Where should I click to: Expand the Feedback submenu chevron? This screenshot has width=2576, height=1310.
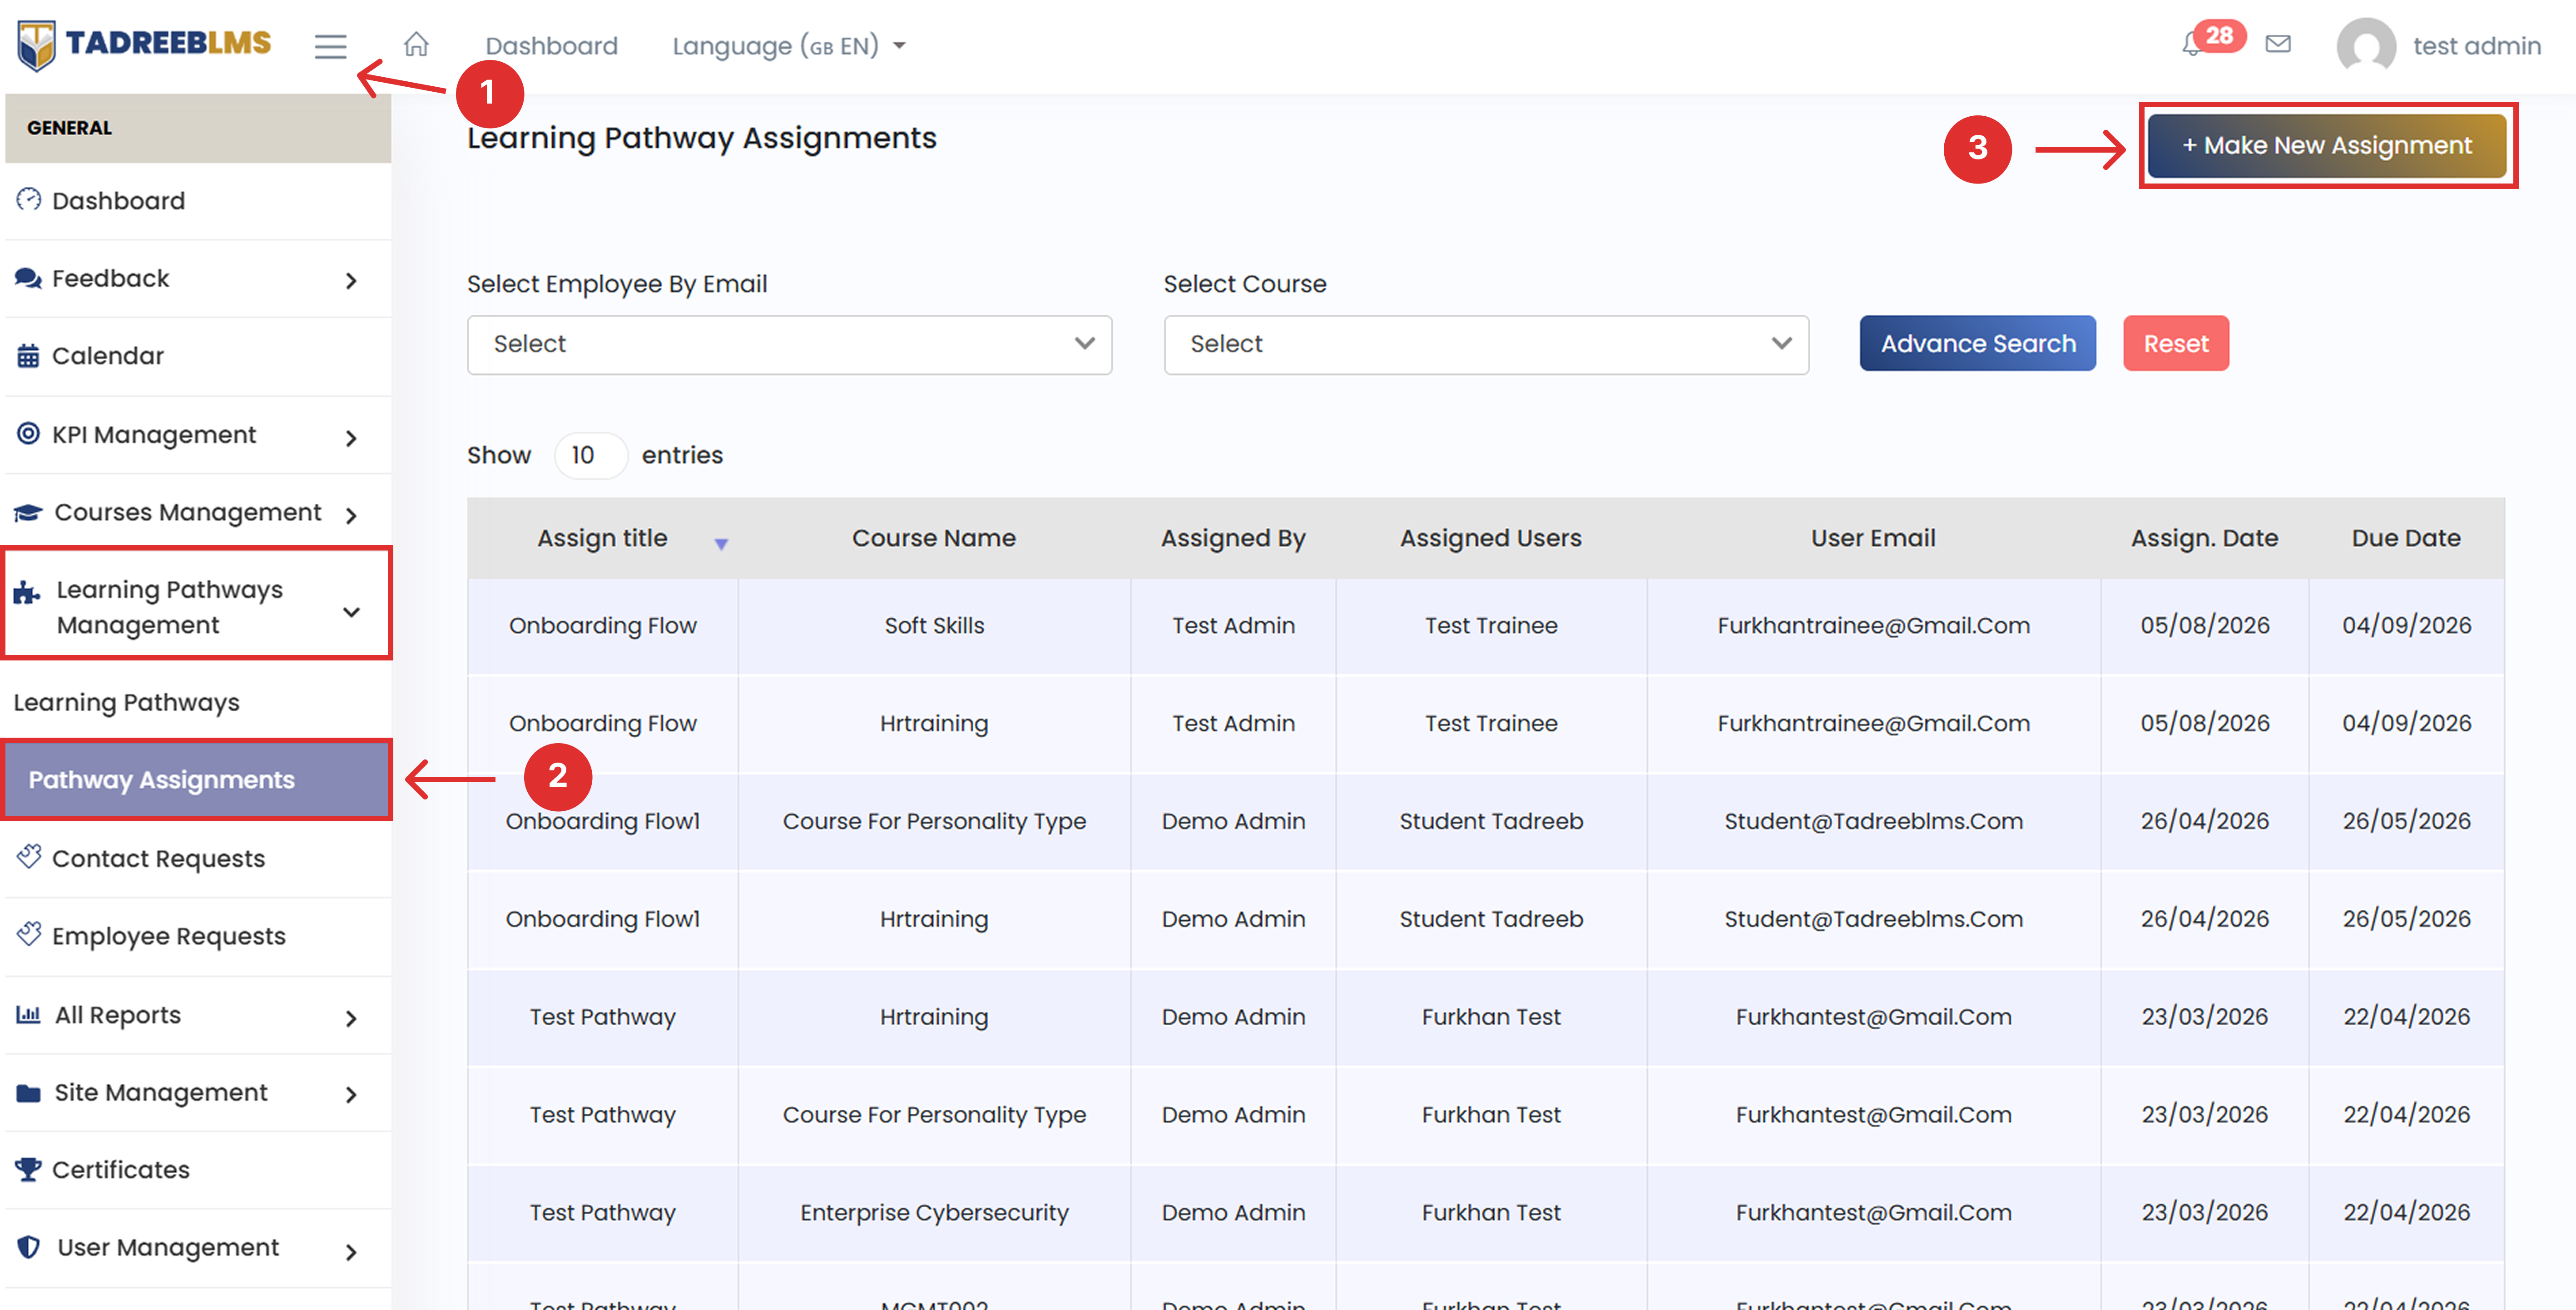(x=351, y=281)
